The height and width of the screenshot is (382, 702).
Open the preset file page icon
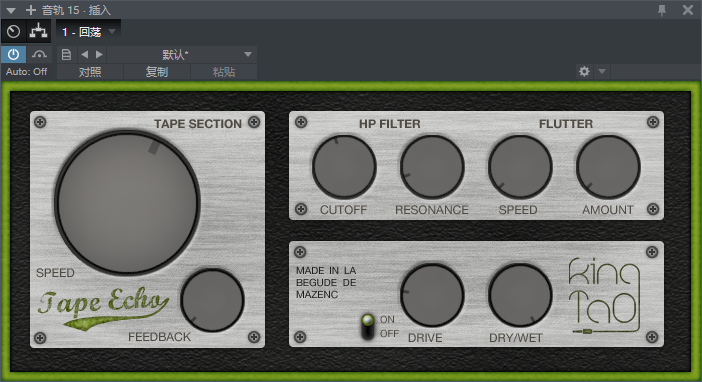66,55
